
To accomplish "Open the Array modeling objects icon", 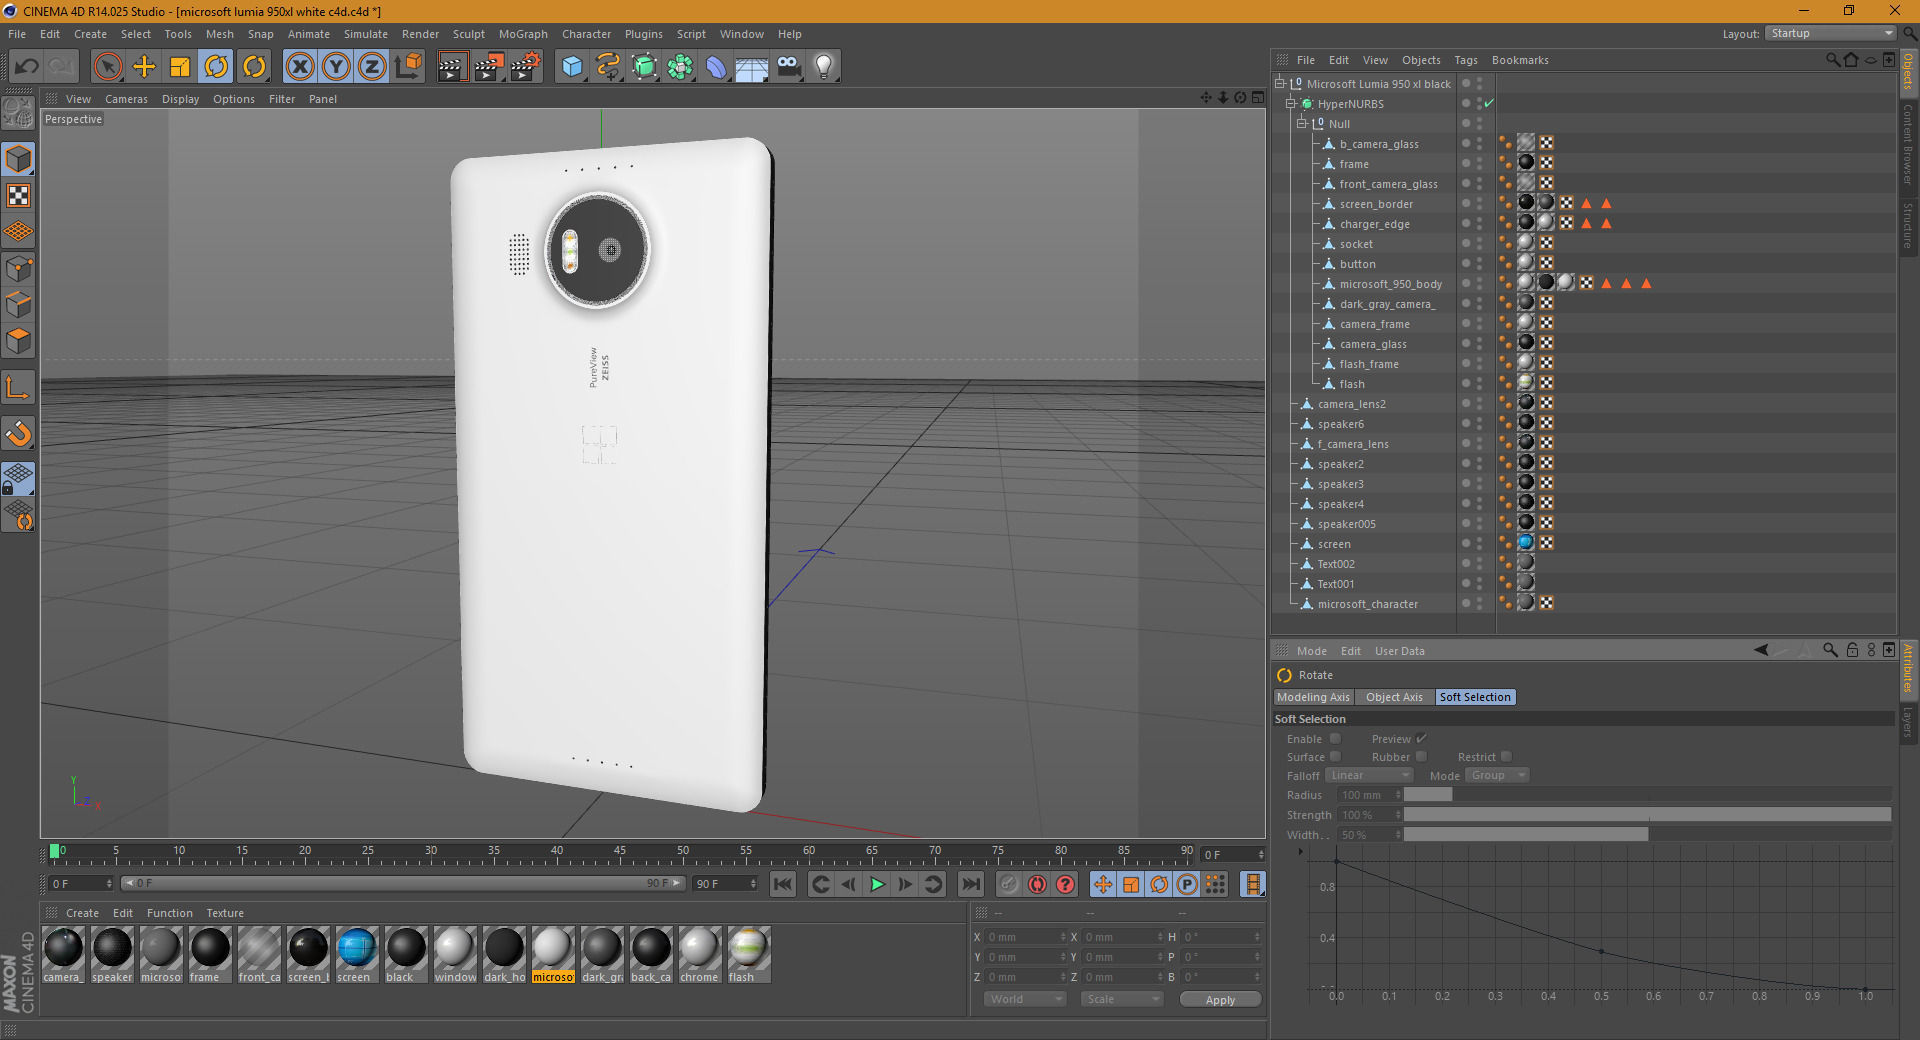I will [x=680, y=67].
